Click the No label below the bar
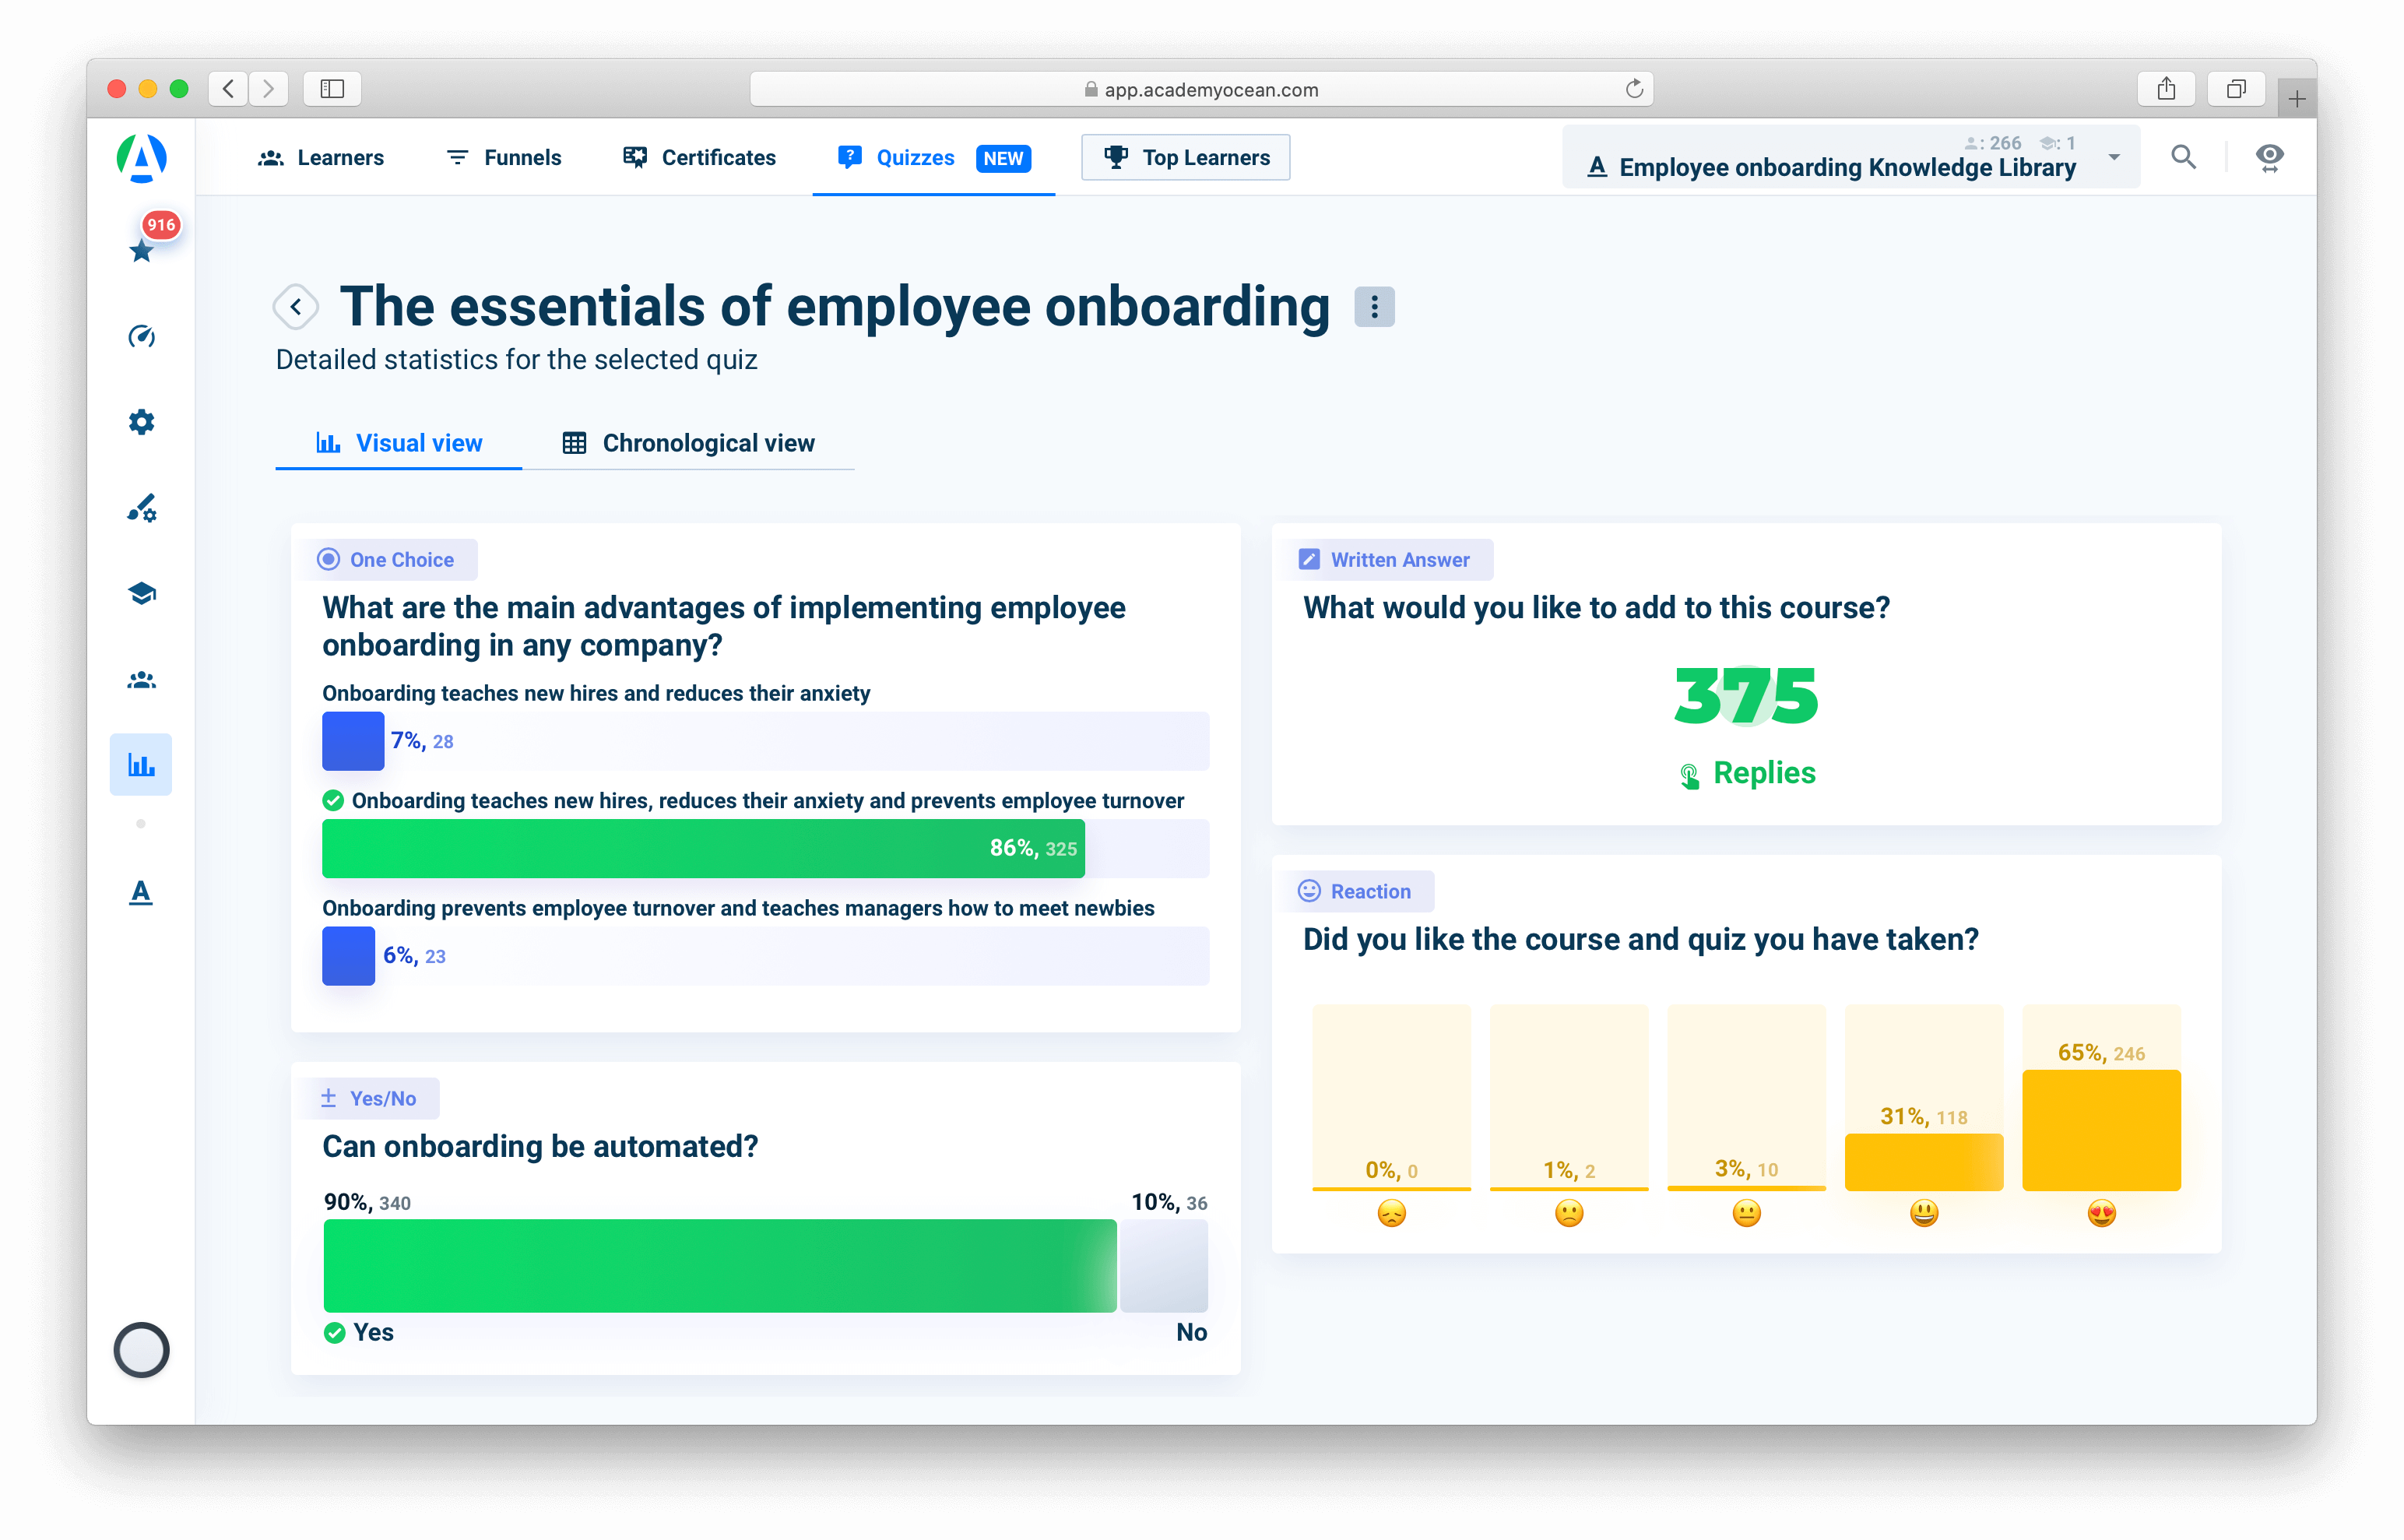The image size is (2404, 1540). coord(1191,1332)
